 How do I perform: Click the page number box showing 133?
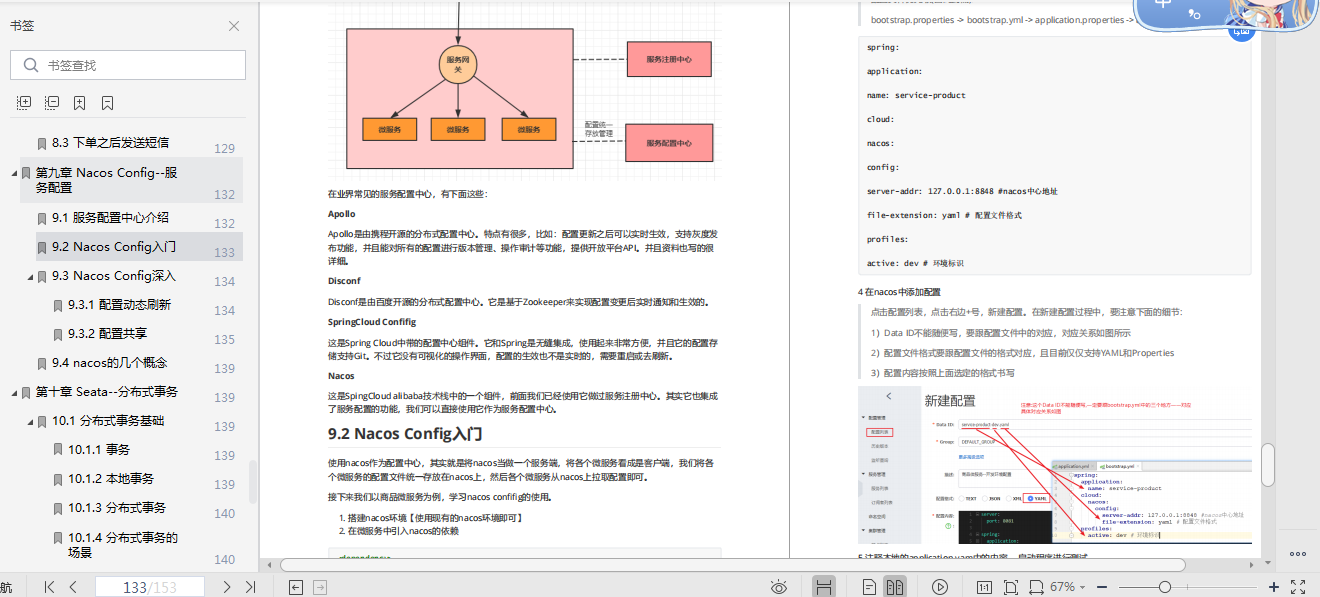point(150,587)
